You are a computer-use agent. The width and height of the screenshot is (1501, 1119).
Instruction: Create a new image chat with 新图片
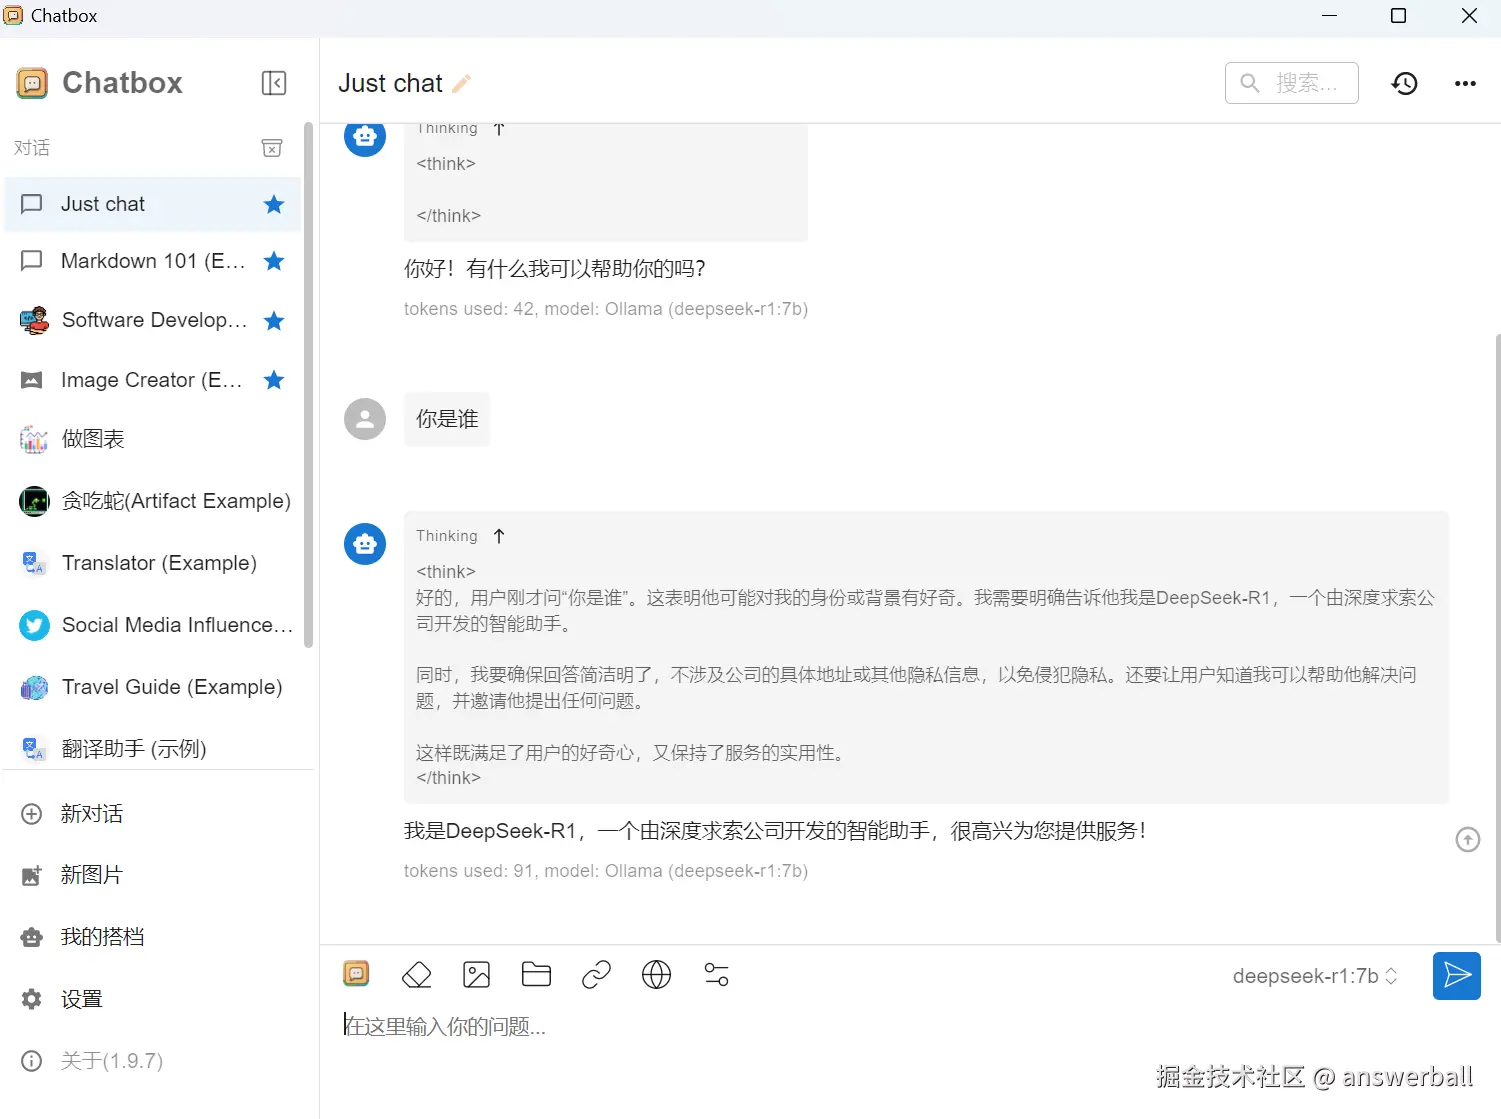pos(159,875)
